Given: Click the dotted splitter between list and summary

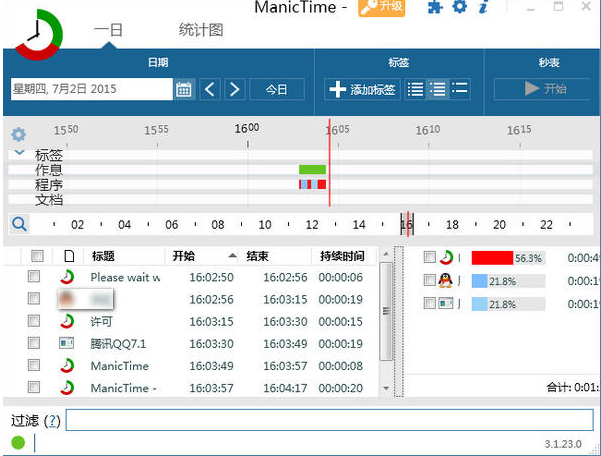Looking at the screenshot, I should [399, 322].
